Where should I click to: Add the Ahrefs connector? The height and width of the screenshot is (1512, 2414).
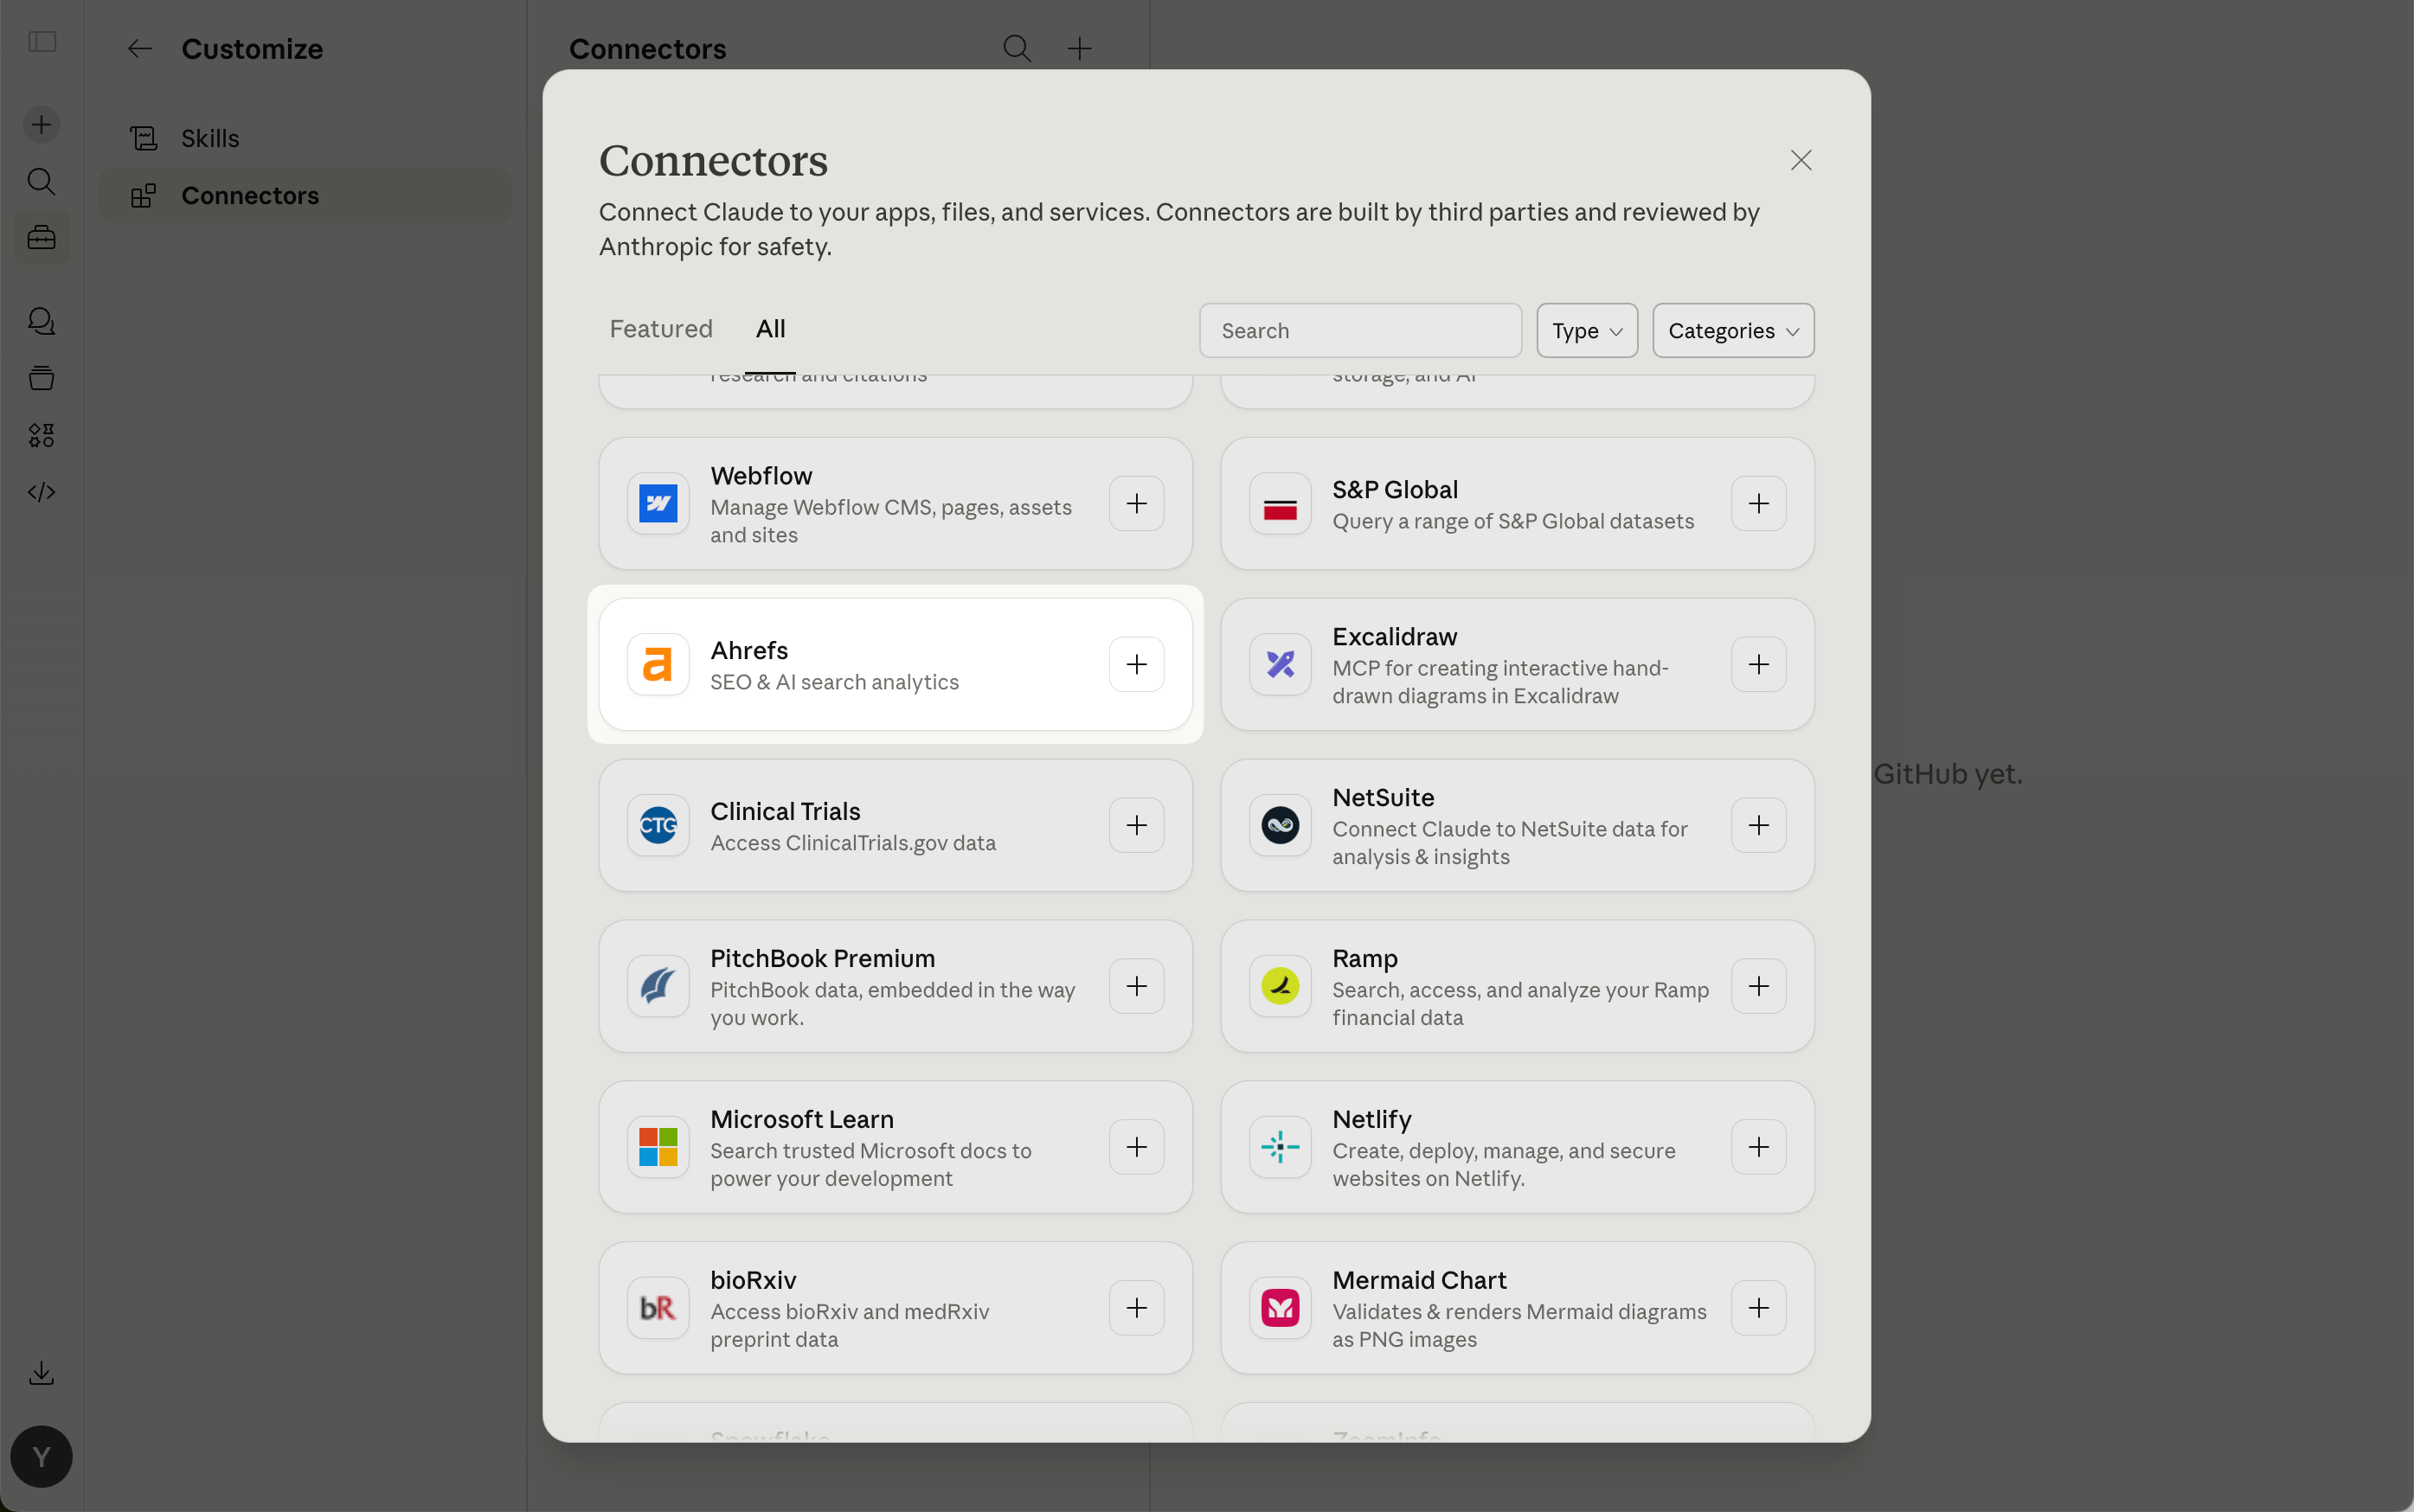click(1136, 664)
